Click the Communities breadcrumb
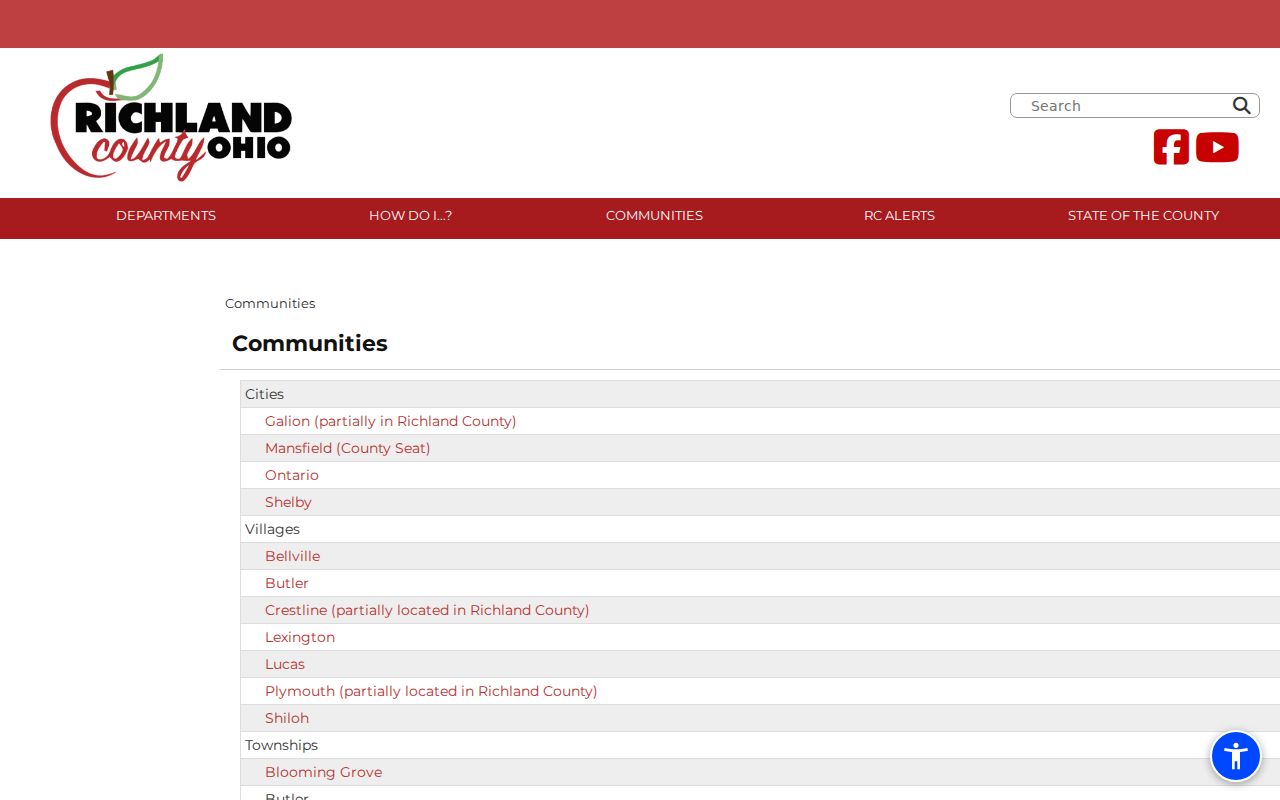 (x=270, y=303)
